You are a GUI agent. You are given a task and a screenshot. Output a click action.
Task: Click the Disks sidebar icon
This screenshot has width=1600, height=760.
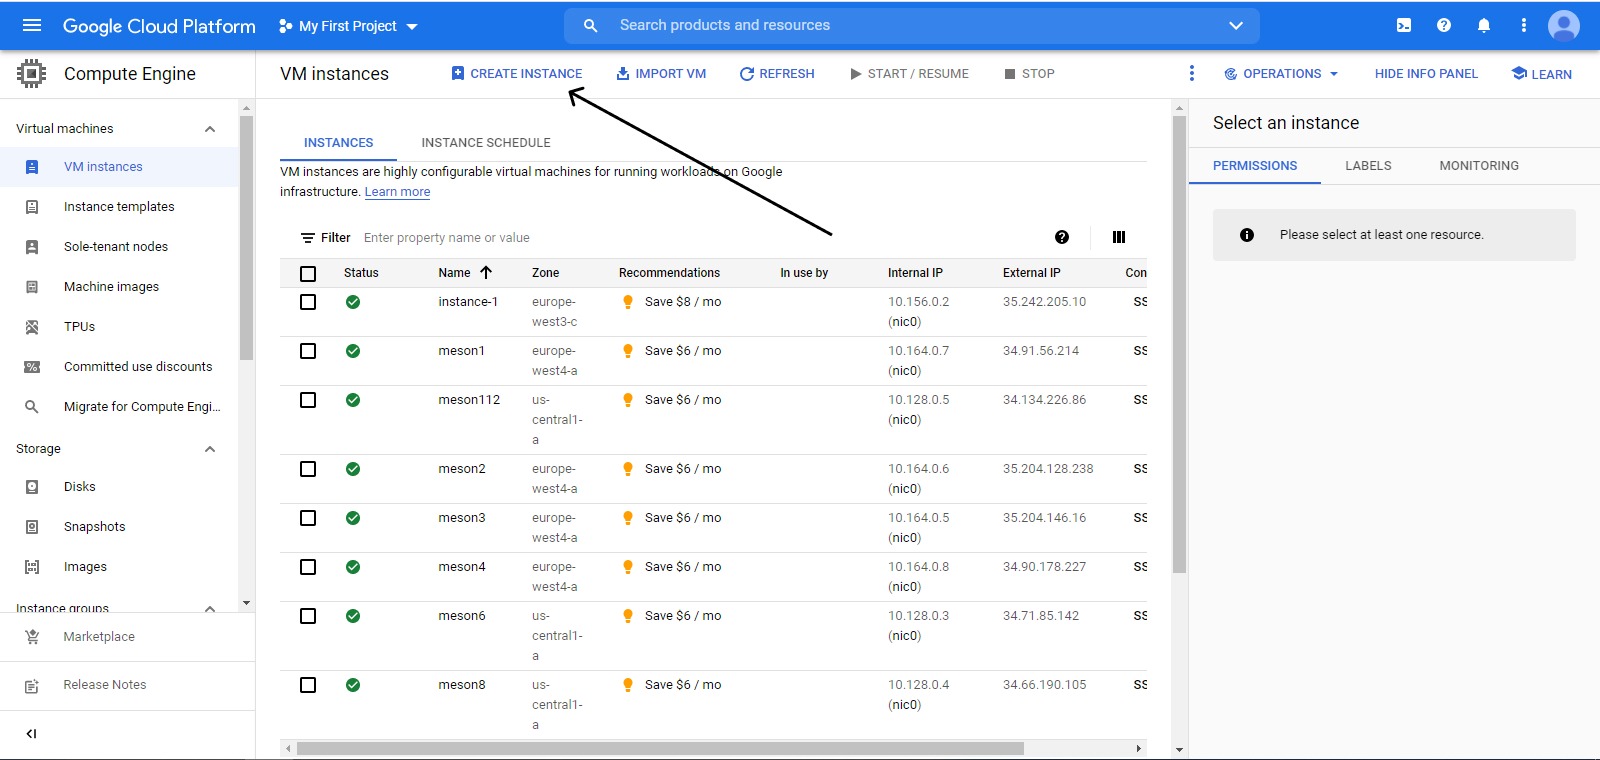(x=32, y=487)
